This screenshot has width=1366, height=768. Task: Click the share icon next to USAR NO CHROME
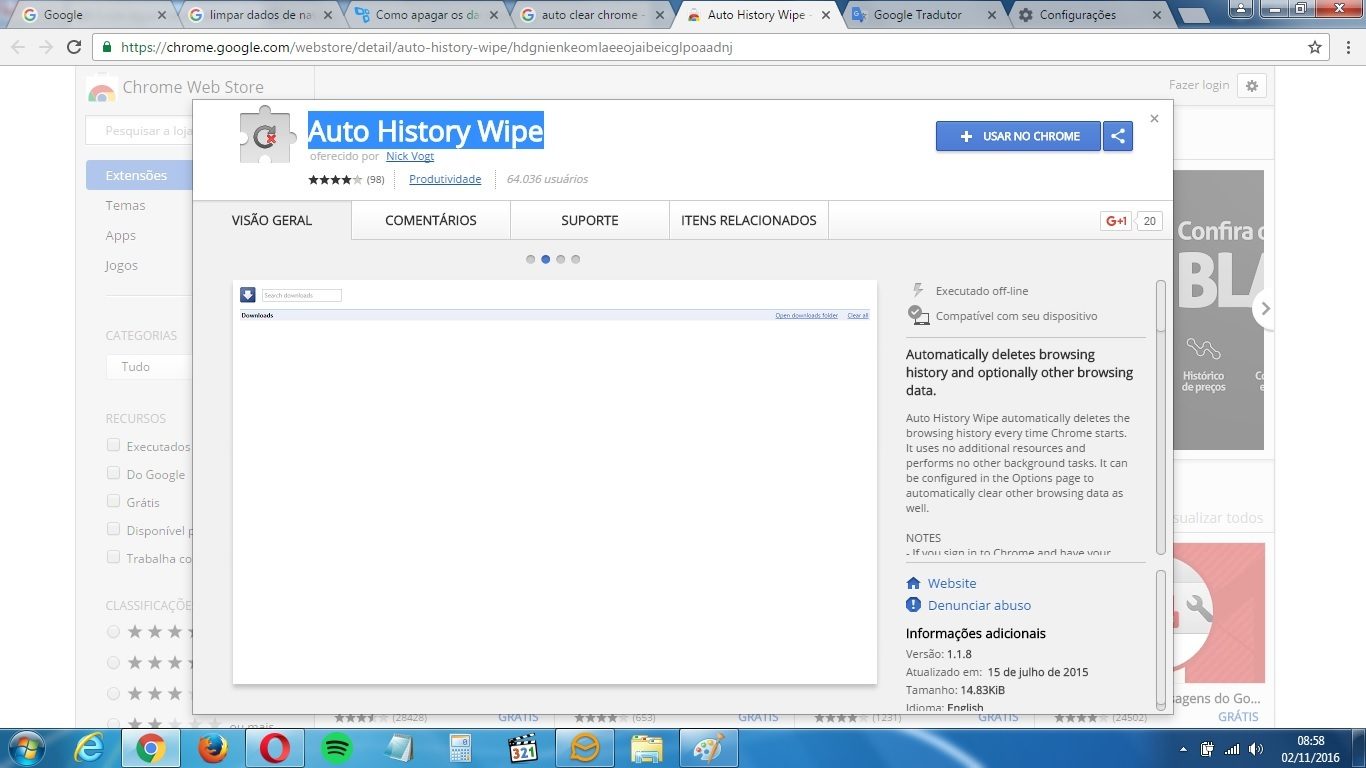coord(1118,136)
